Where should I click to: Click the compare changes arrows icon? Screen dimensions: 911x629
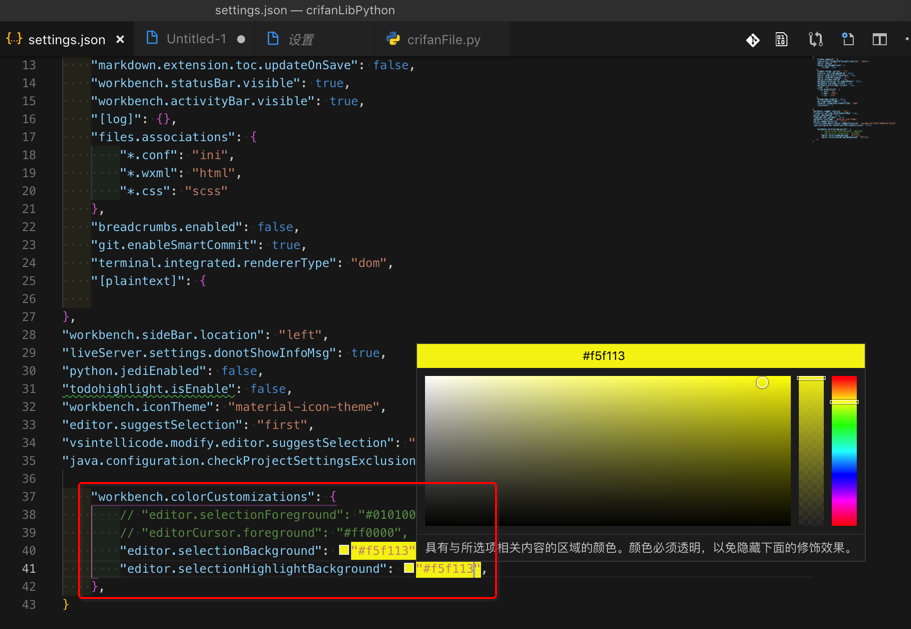816,39
